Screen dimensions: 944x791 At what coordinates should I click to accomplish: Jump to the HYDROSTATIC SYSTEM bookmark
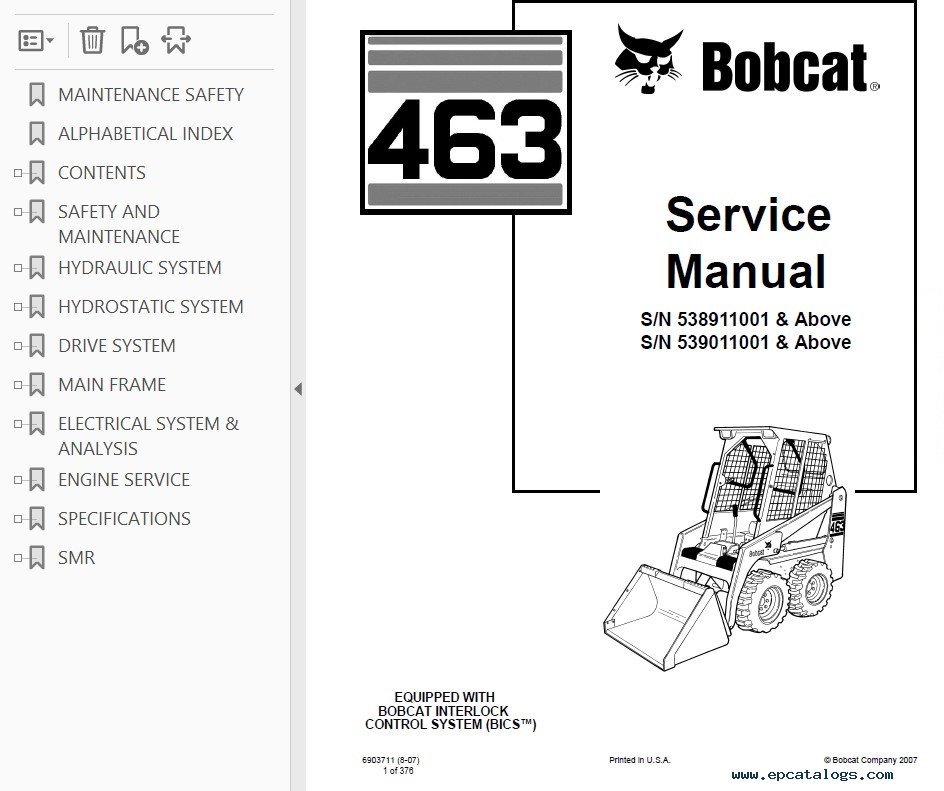click(x=150, y=307)
